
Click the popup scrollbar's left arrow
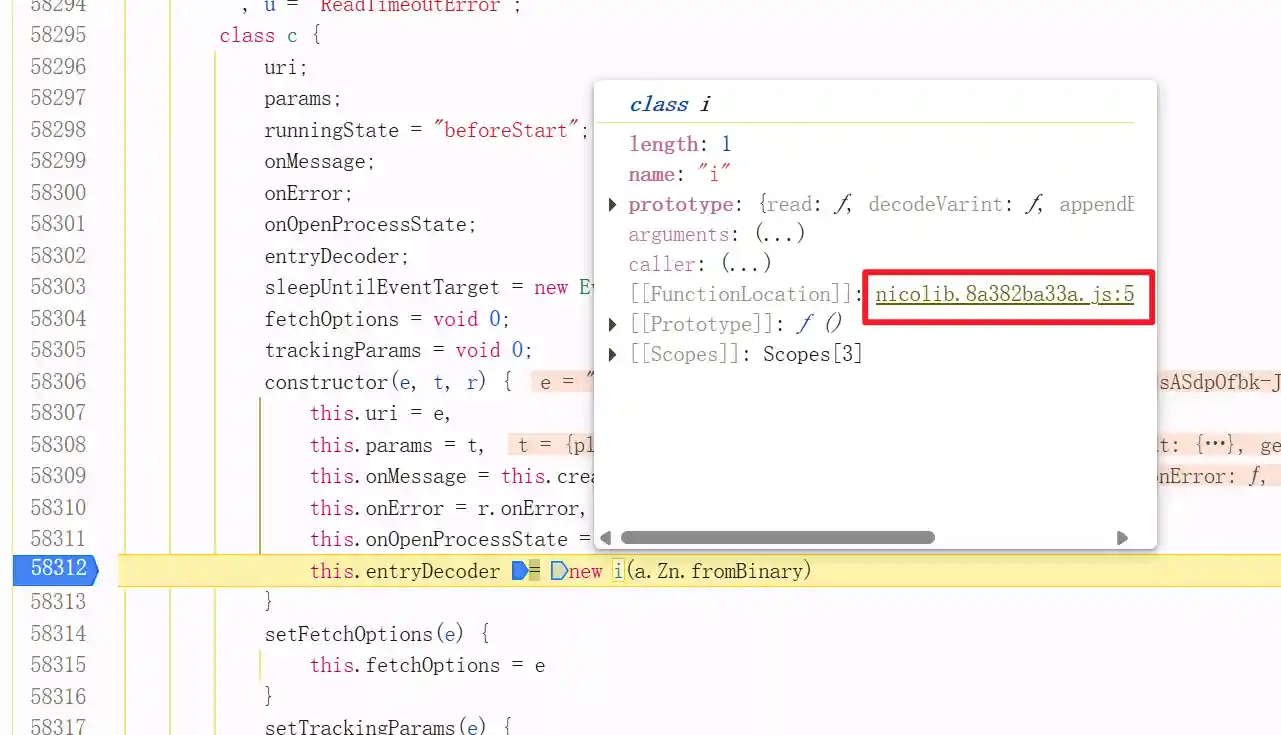[x=605, y=538]
